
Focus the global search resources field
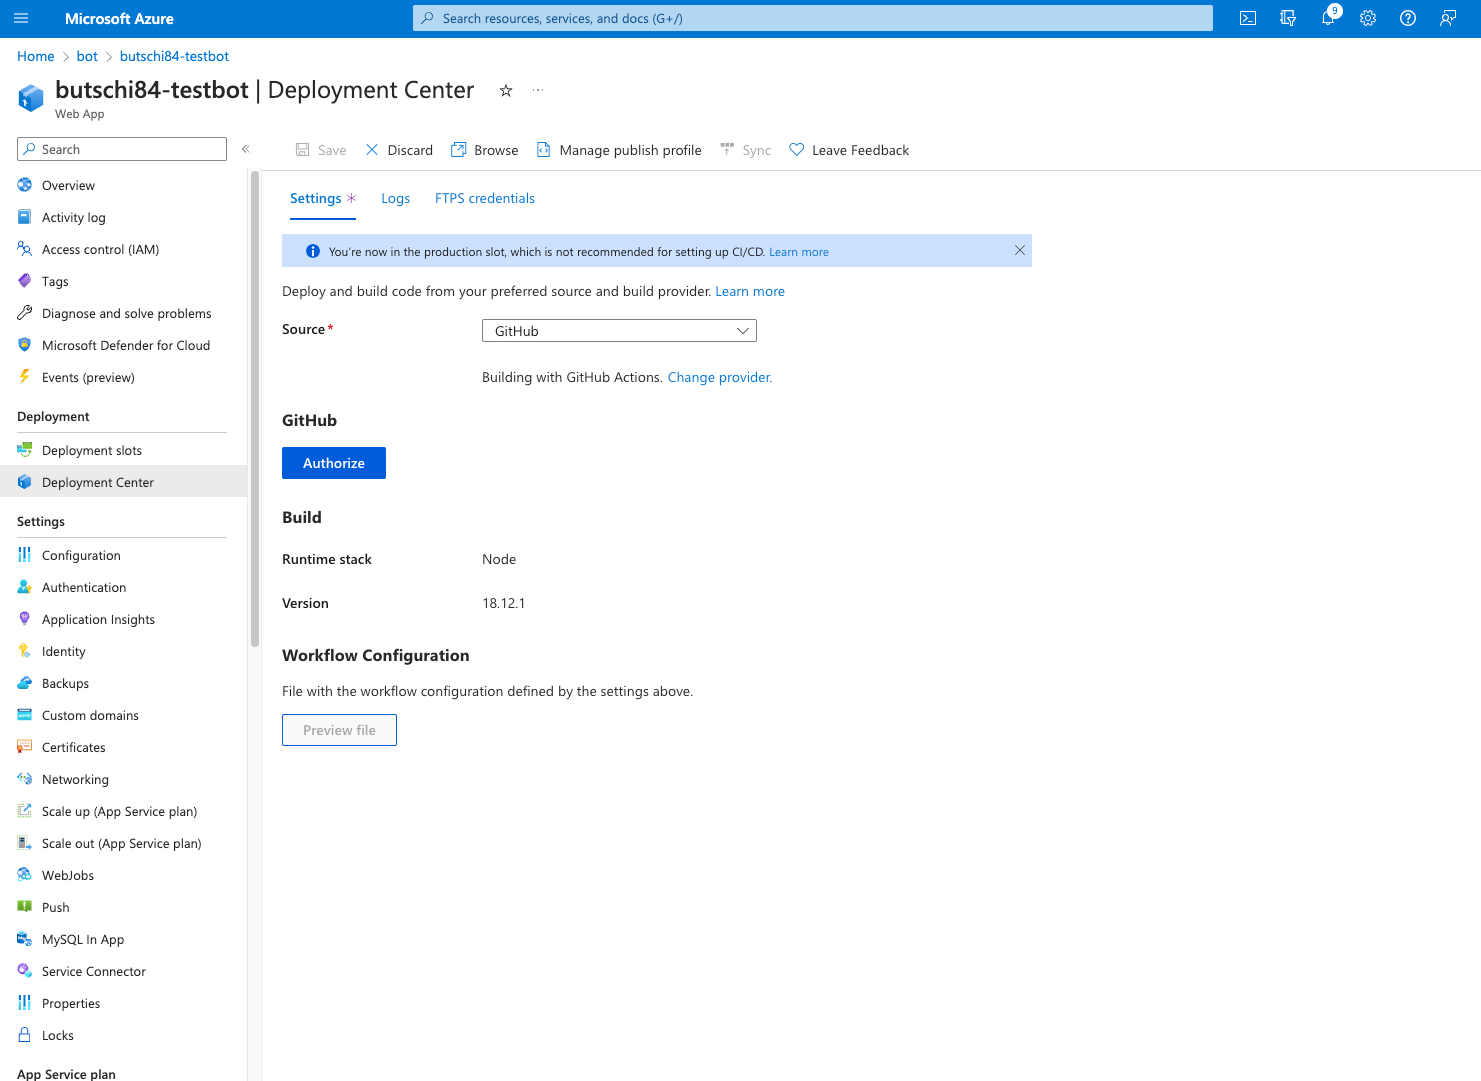813,18
